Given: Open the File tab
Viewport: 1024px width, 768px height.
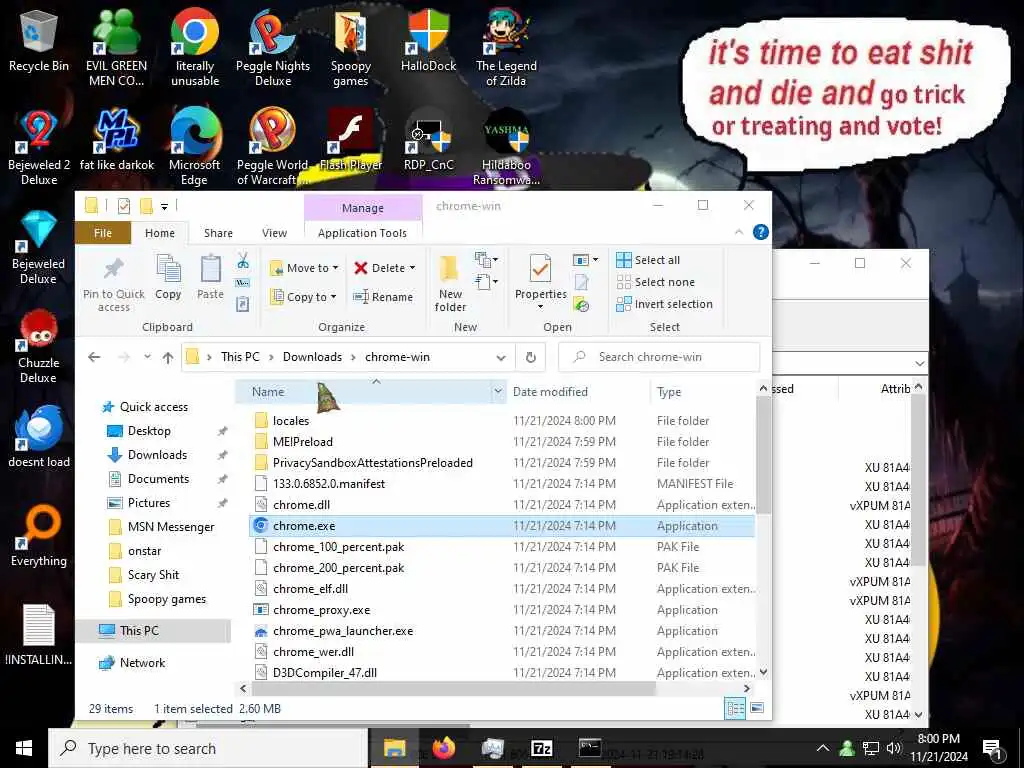Looking at the screenshot, I should coord(103,233).
